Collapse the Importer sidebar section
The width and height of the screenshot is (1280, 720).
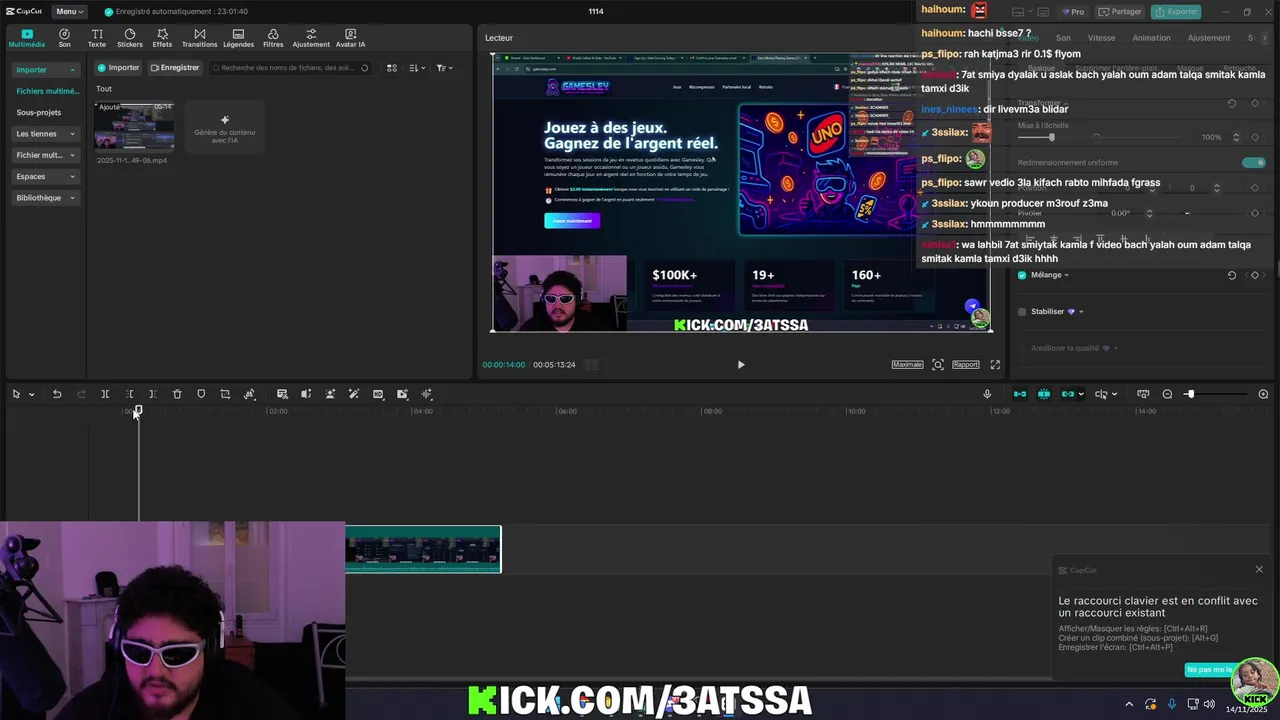[x=46, y=70]
